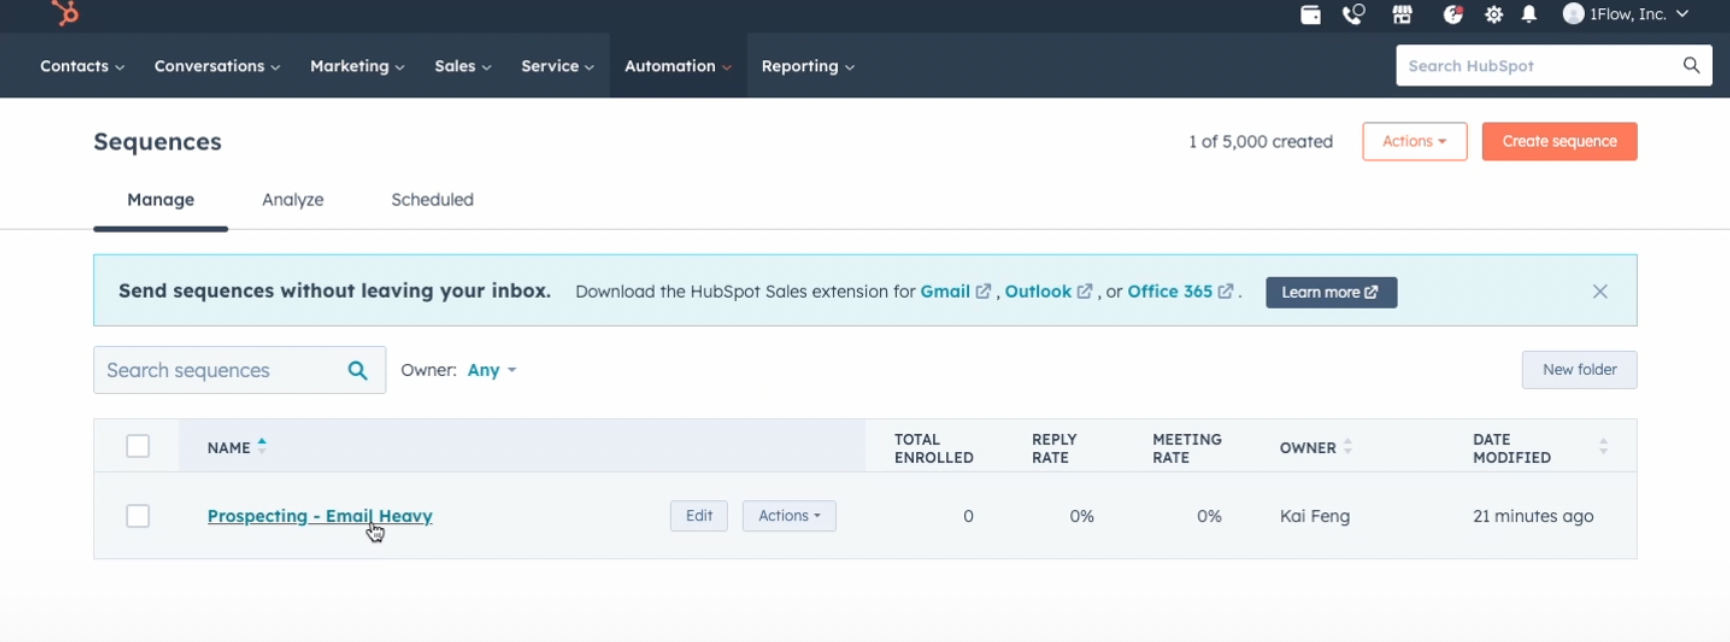Click the 1 of 5,000 created text

tap(1260, 141)
